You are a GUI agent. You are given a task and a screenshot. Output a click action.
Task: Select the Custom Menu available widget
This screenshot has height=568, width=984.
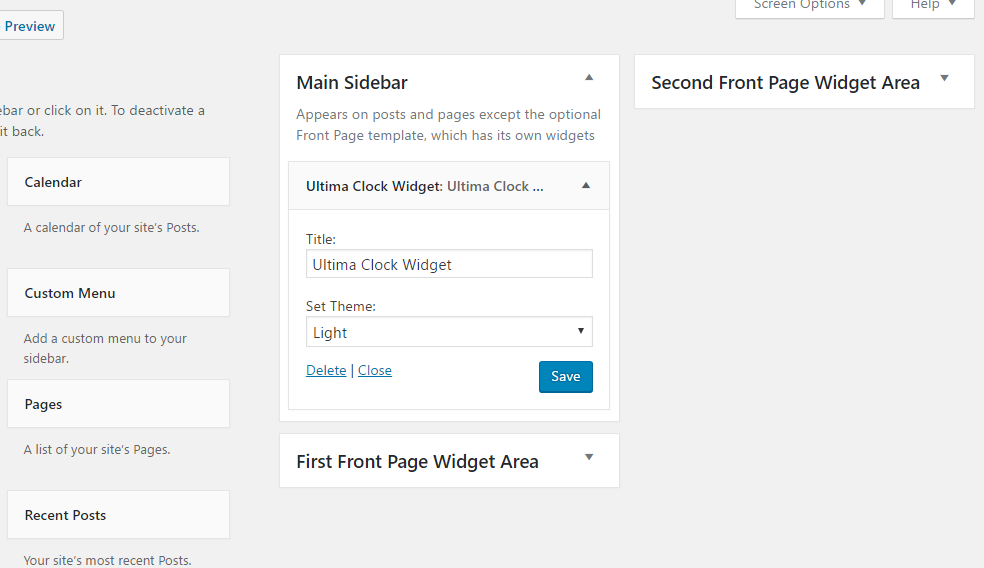point(119,293)
